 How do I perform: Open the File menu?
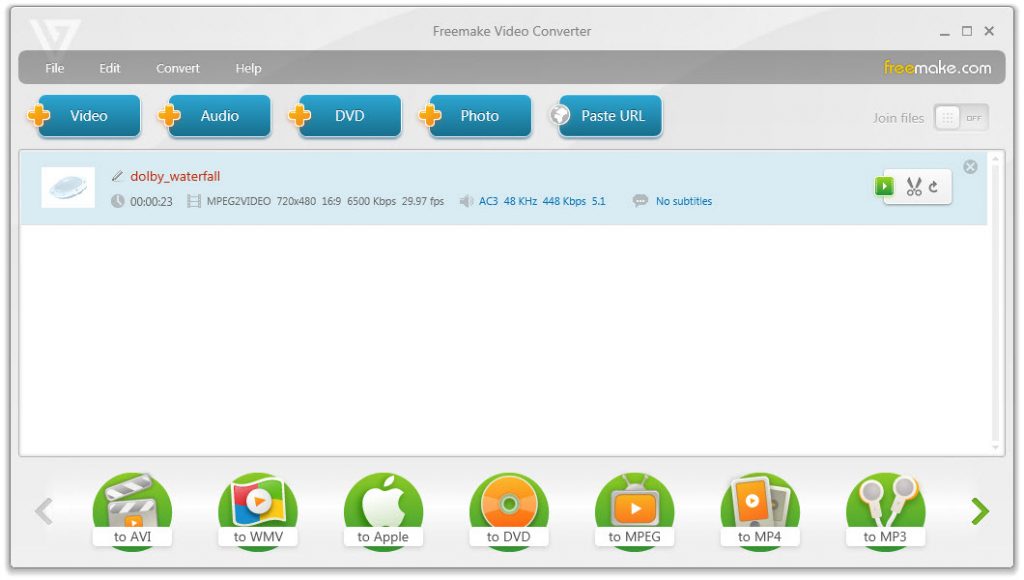pos(55,68)
